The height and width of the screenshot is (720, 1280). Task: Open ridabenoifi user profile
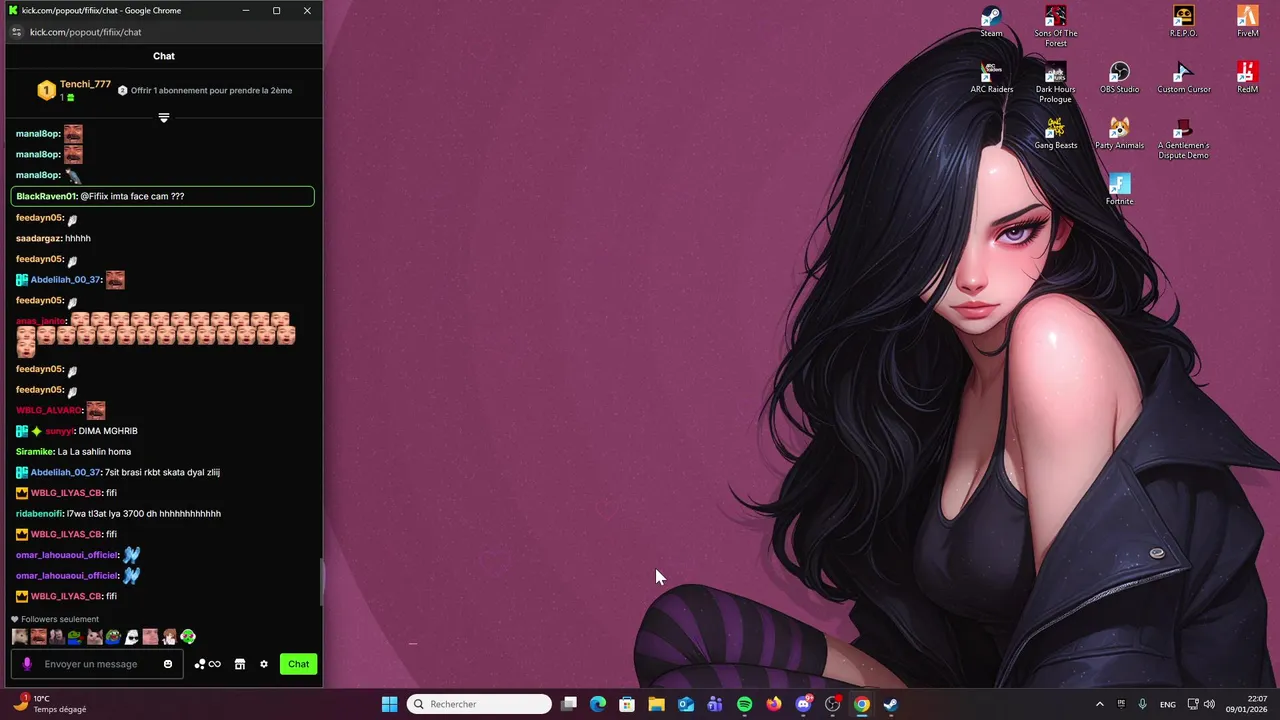[x=40, y=513]
